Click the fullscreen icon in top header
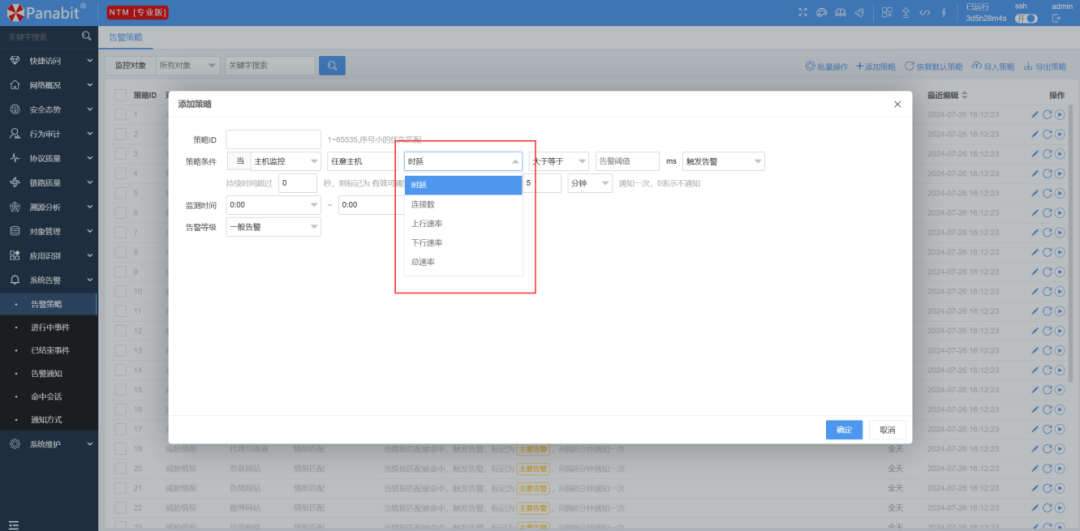The image size is (1080, 531). (x=802, y=12)
